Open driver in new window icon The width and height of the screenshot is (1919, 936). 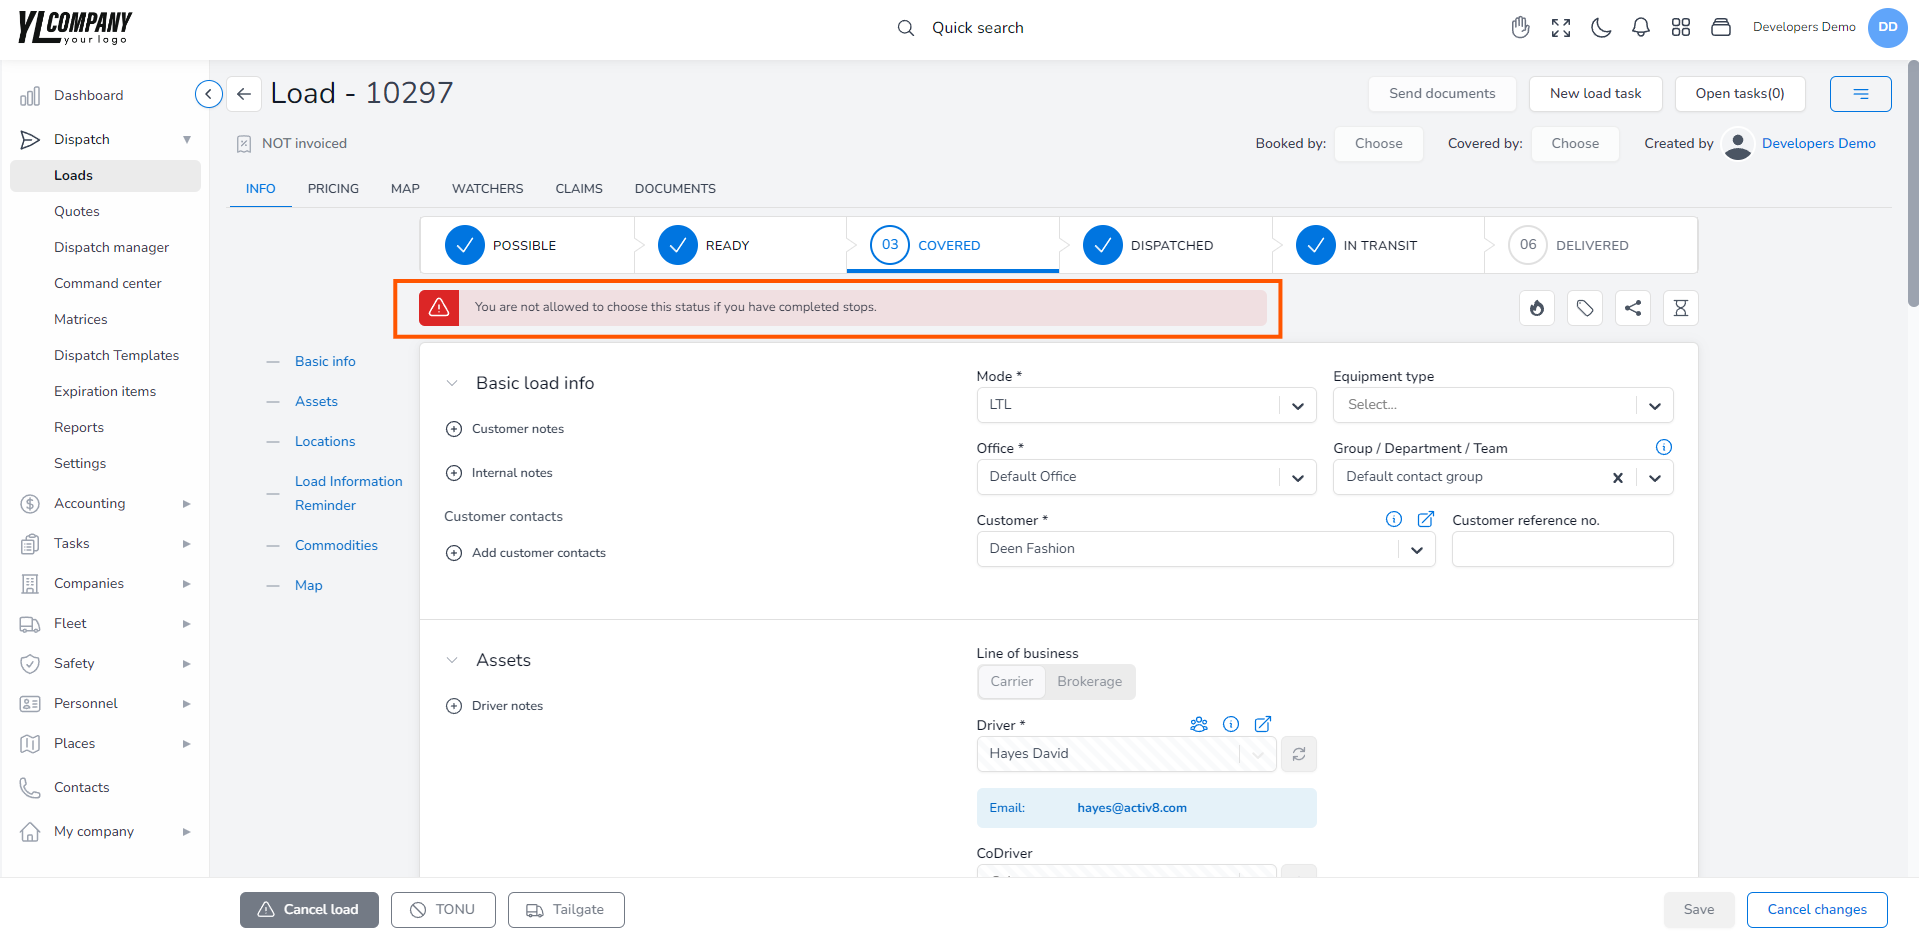click(1263, 724)
